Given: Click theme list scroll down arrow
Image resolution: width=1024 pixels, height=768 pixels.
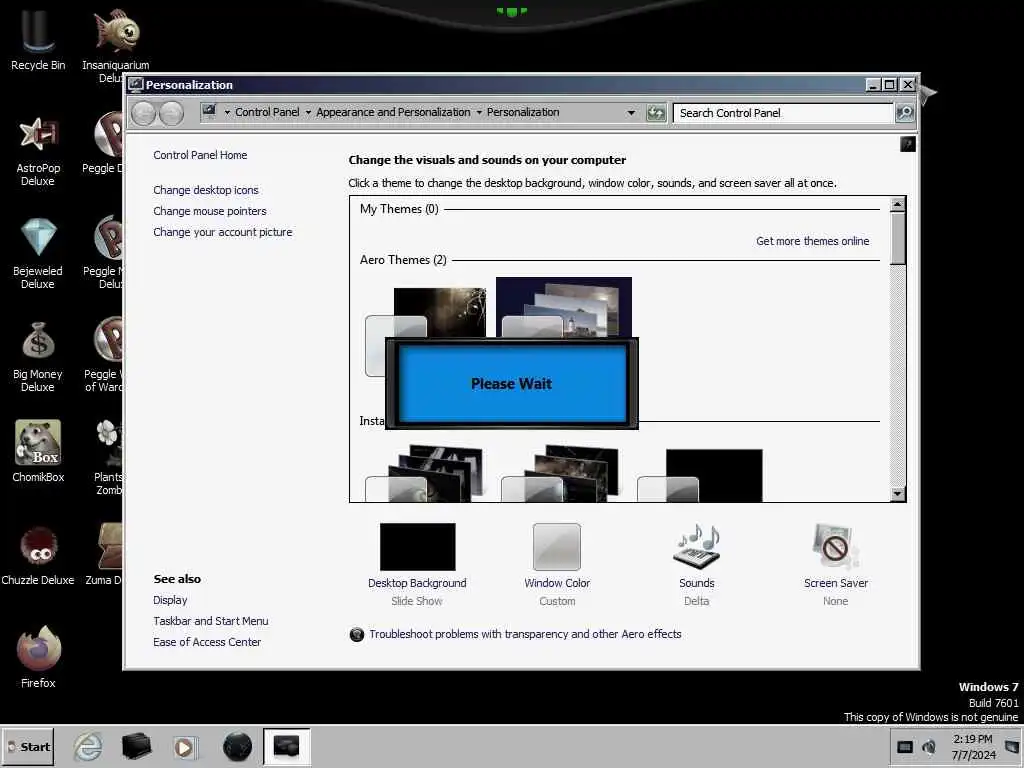Looking at the screenshot, I should [x=898, y=494].
